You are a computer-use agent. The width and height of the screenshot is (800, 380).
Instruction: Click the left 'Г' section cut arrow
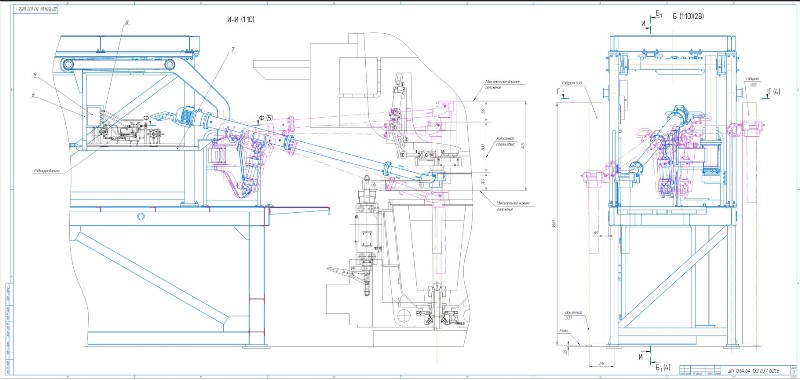(x=559, y=91)
